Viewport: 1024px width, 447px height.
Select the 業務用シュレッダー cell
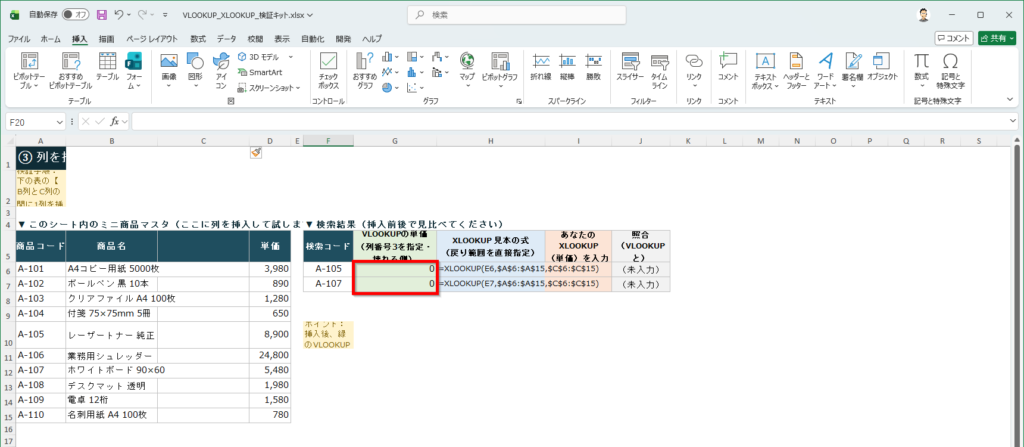coord(112,356)
